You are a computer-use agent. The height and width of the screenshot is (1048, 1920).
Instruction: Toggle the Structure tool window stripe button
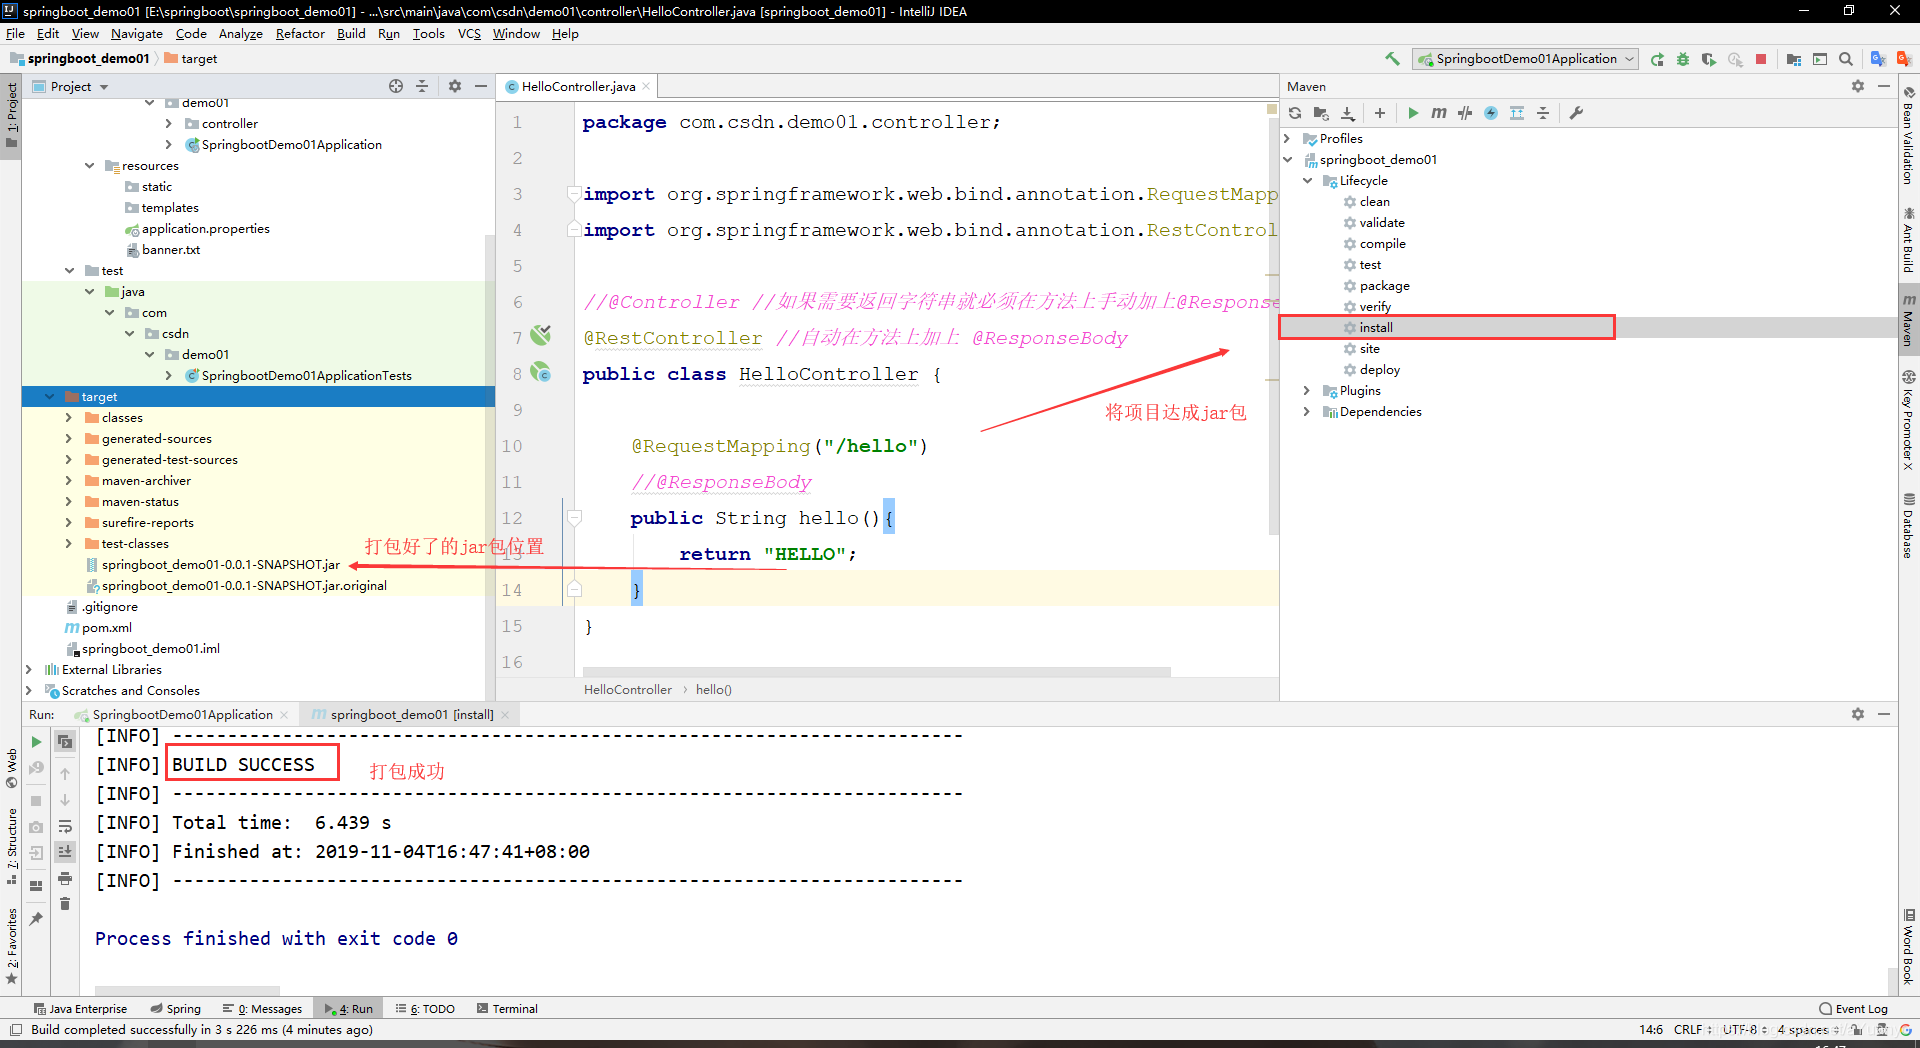click(11, 846)
